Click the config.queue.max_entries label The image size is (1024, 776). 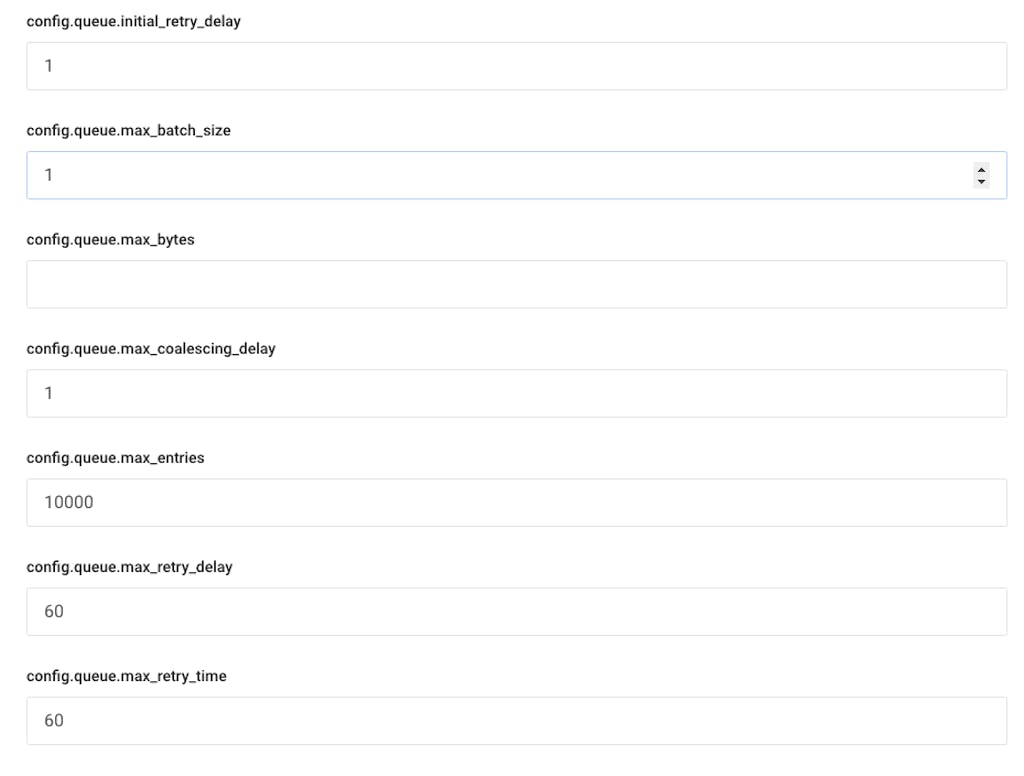(115, 458)
